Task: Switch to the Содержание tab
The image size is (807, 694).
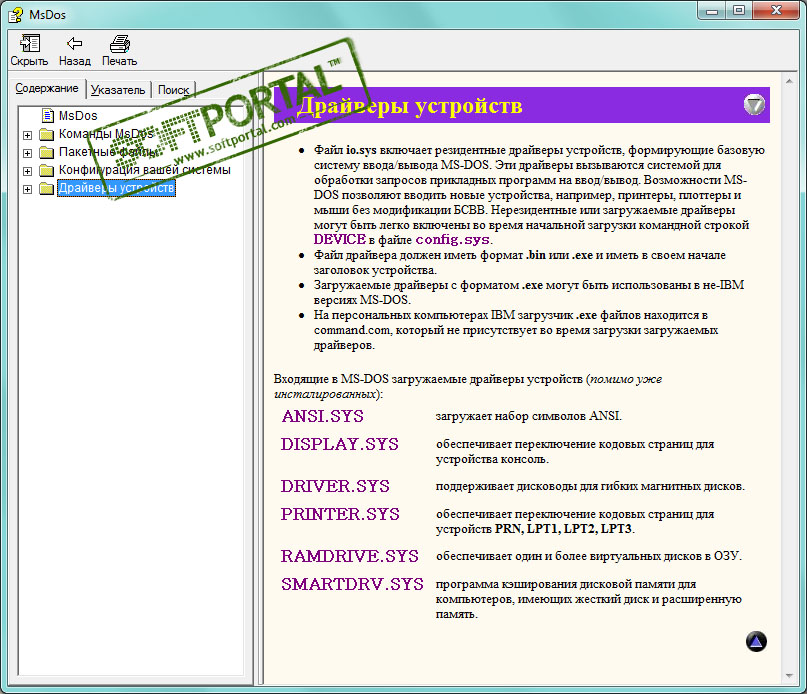Action: 47,88
